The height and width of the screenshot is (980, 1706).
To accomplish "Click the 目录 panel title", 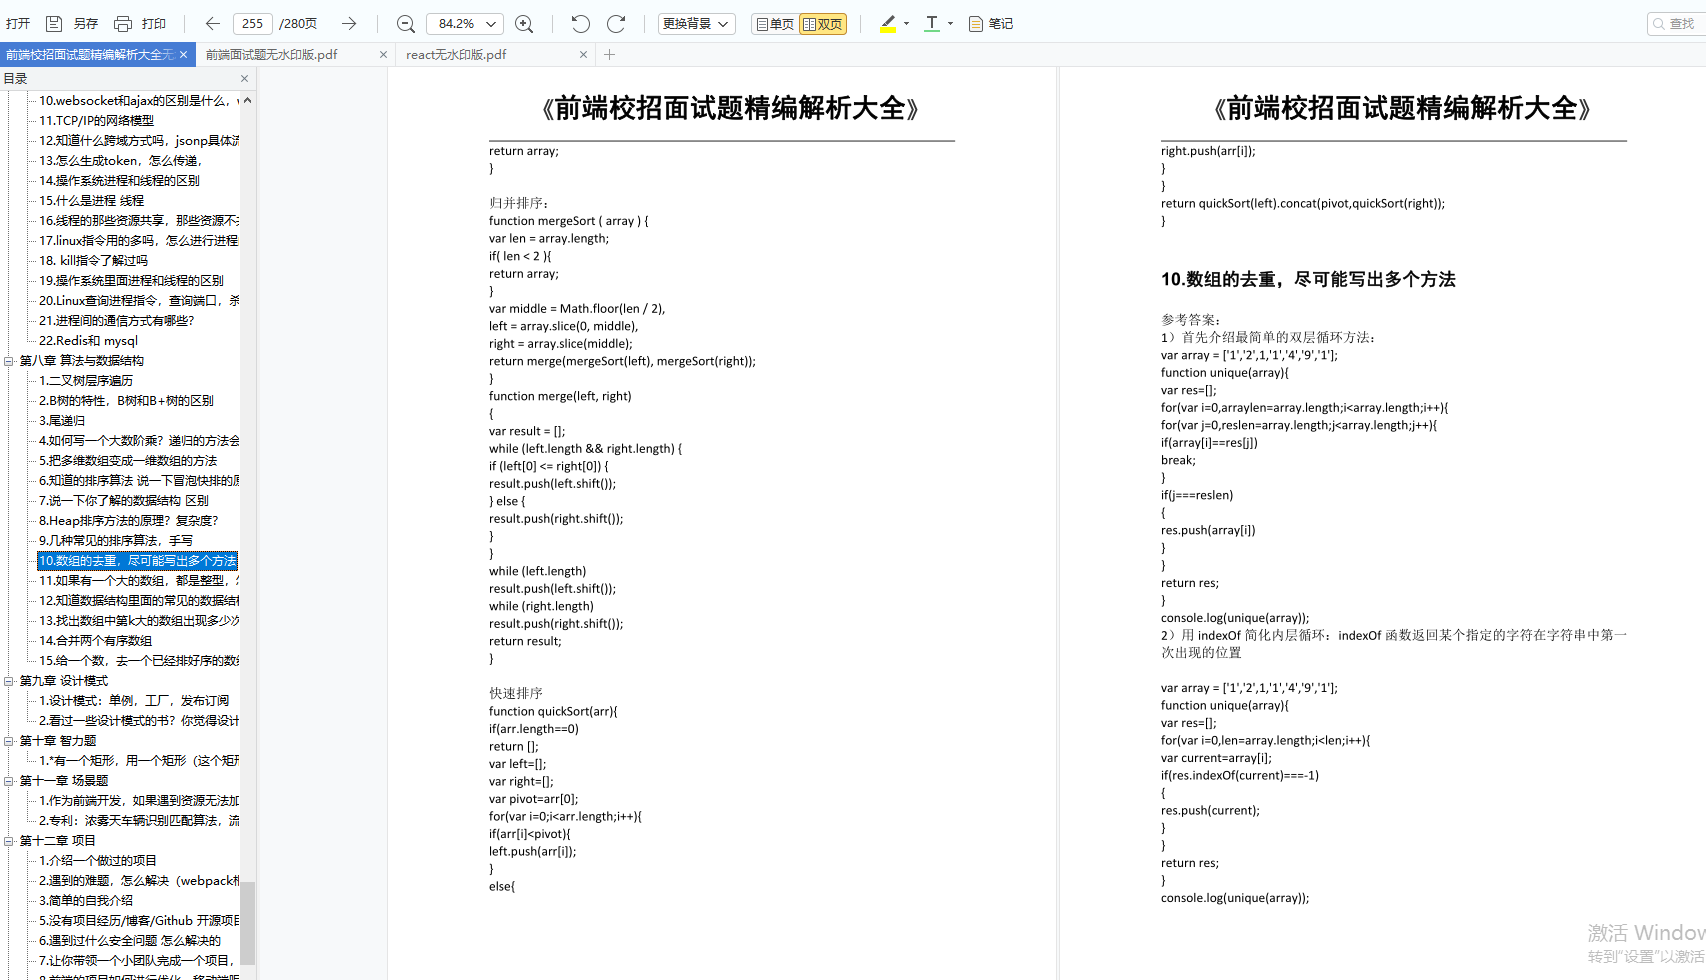I will (x=15, y=78).
